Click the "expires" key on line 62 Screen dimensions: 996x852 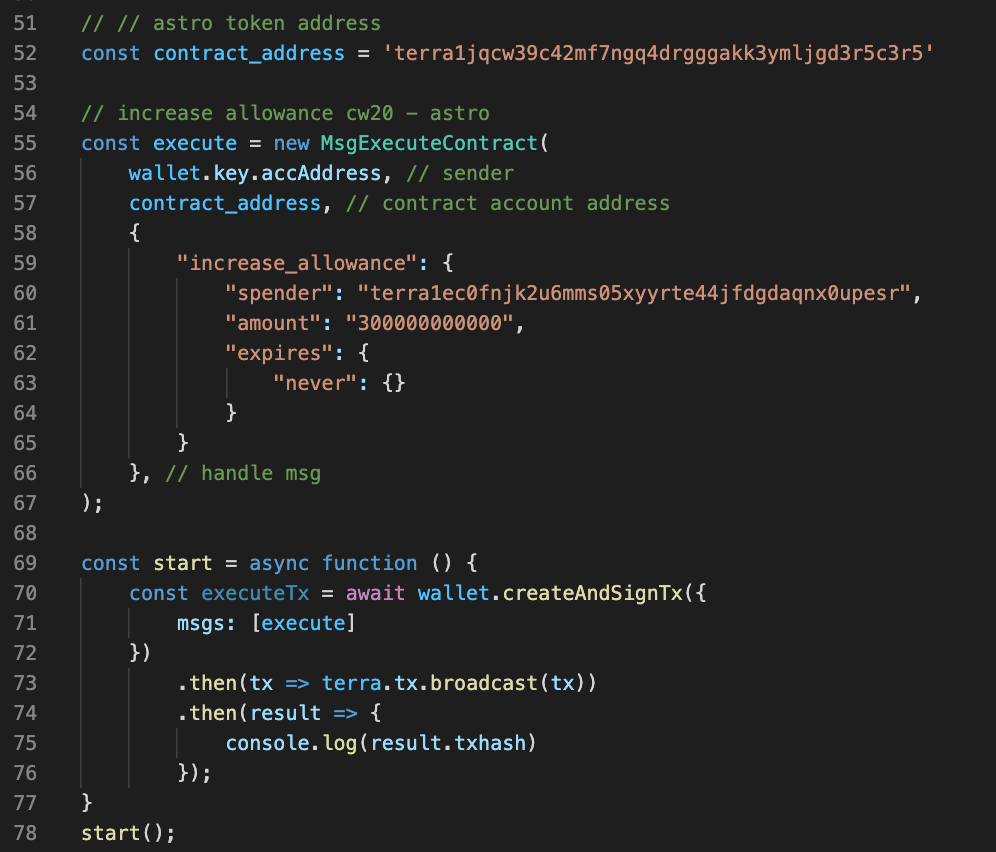coord(279,353)
